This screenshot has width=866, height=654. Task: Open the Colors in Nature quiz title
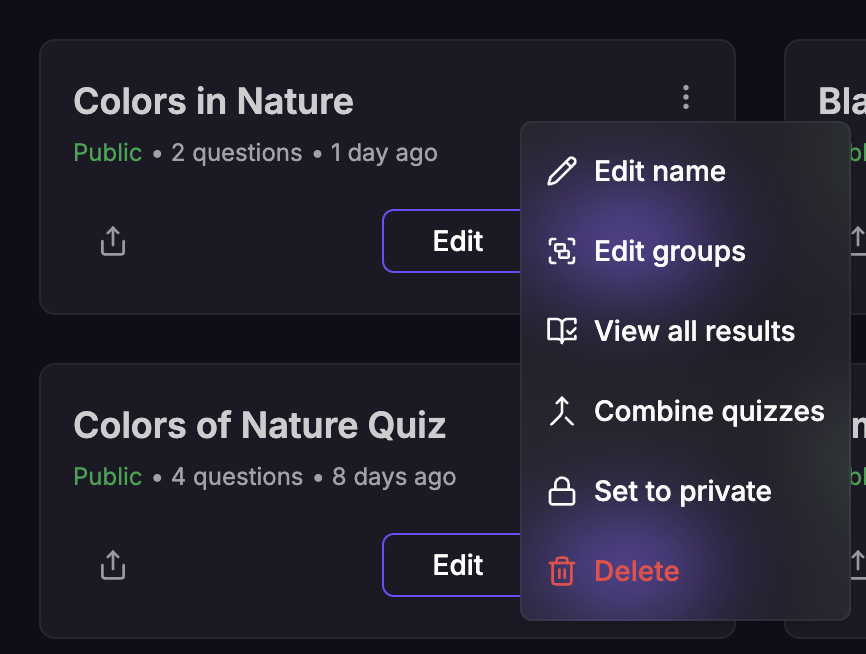pyautogui.click(x=213, y=101)
